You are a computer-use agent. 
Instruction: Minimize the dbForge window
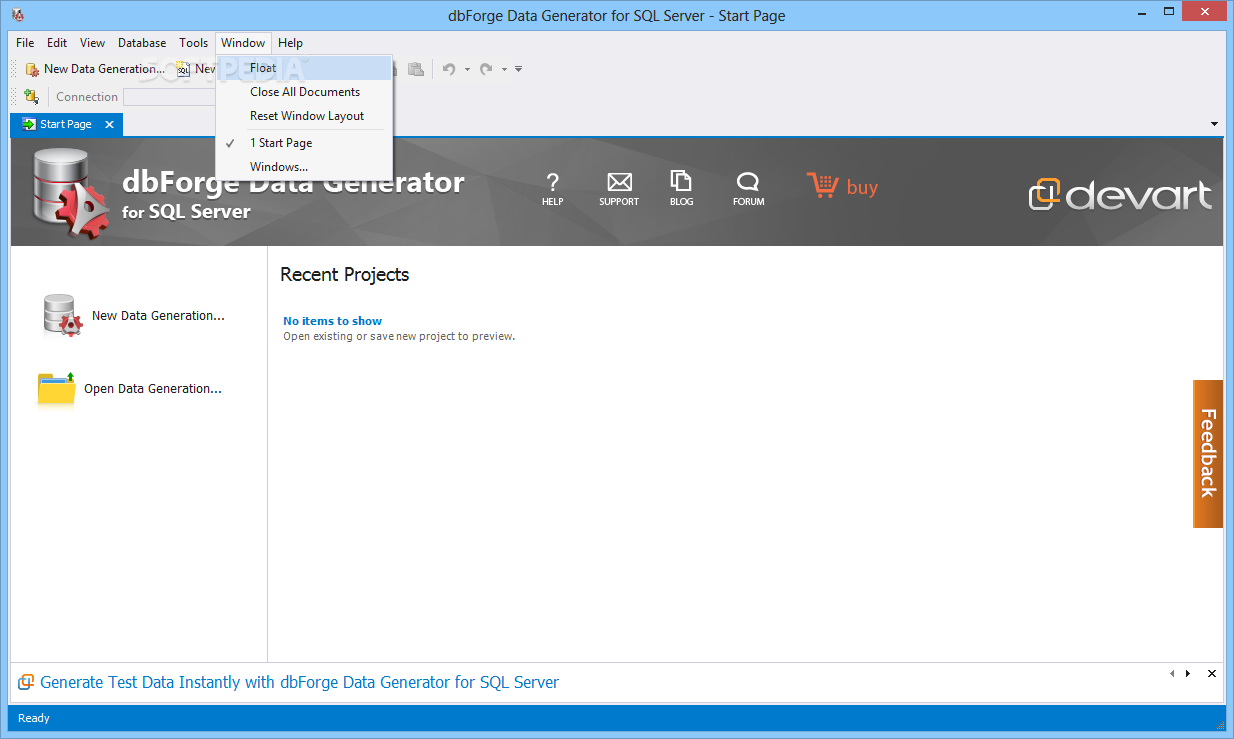pos(1140,15)
